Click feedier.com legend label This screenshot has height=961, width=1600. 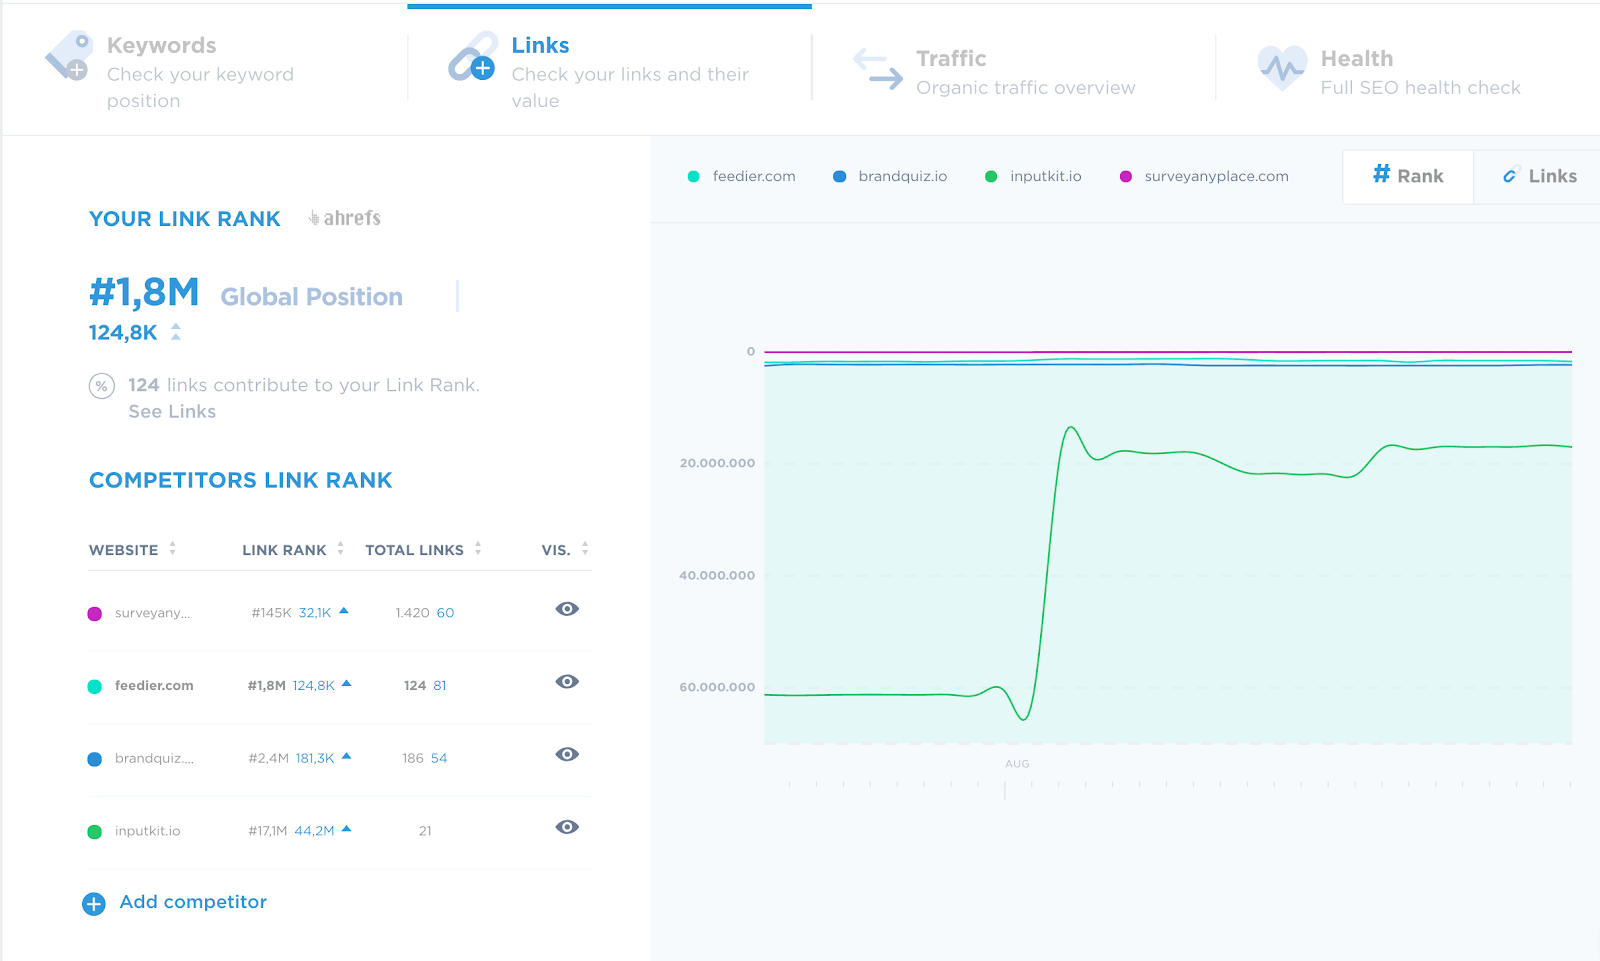(x=754, y=176)
